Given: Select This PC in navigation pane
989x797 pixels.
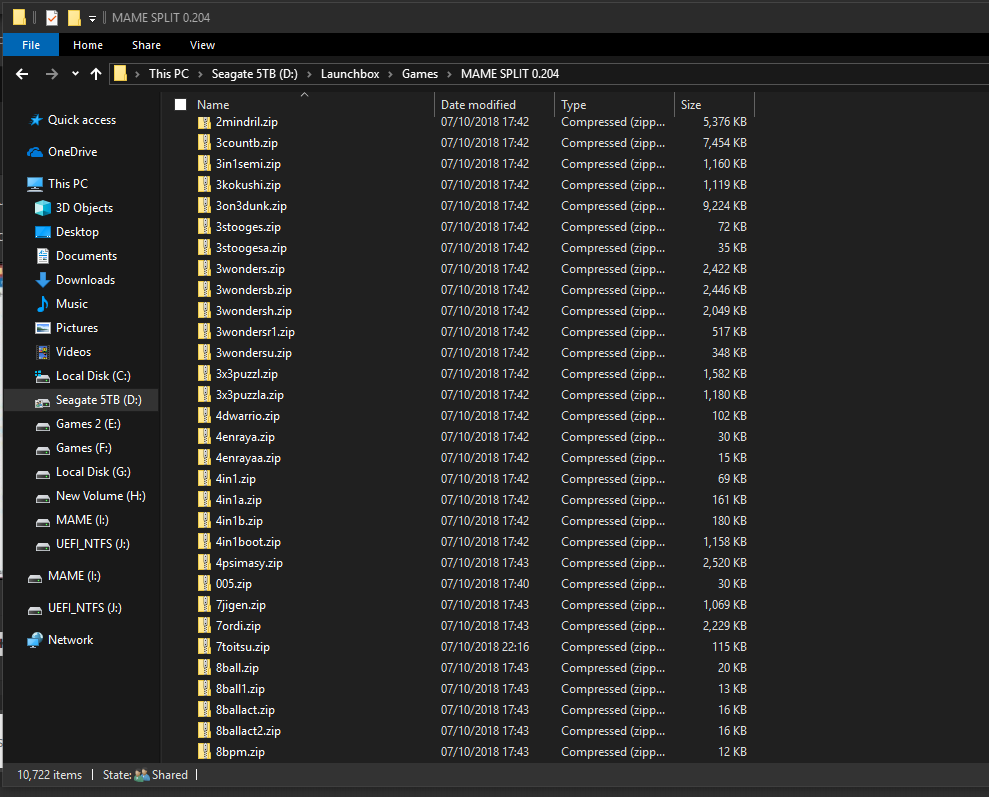Looking at the screenshot, I should click(x=67, y=183).
